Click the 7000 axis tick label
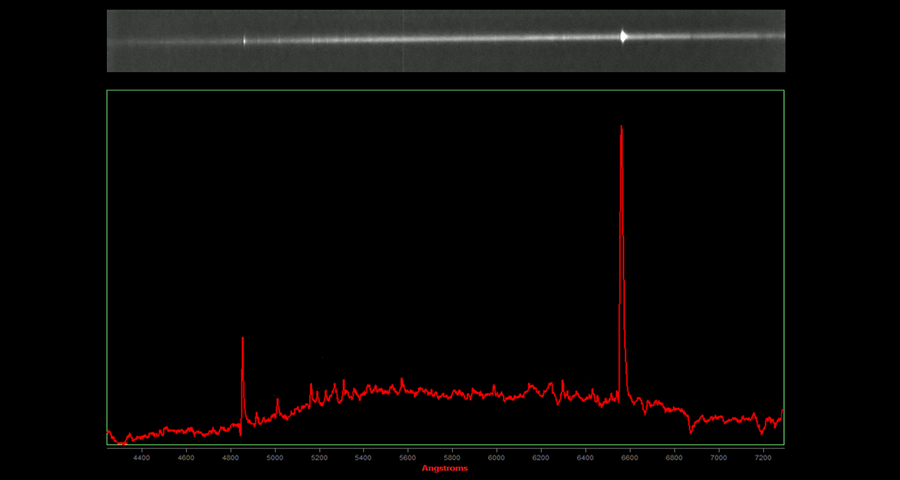 [x=718, y=458]
